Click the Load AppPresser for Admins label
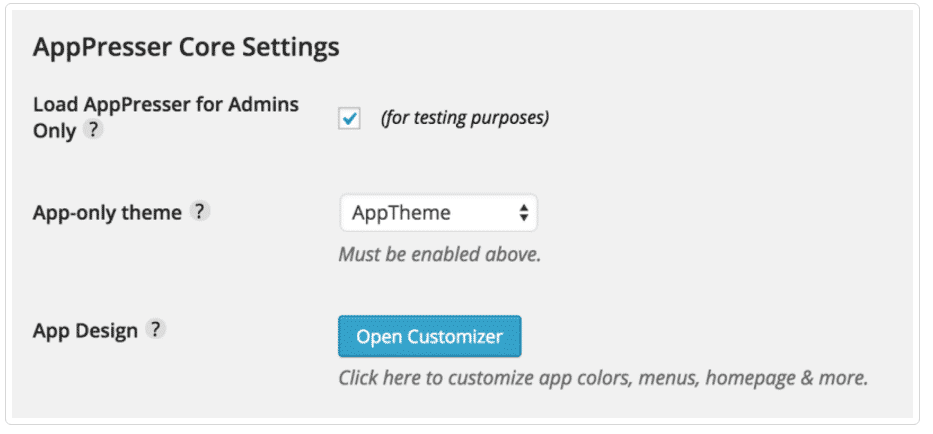The image size is (933, 434). coord(165,105)
